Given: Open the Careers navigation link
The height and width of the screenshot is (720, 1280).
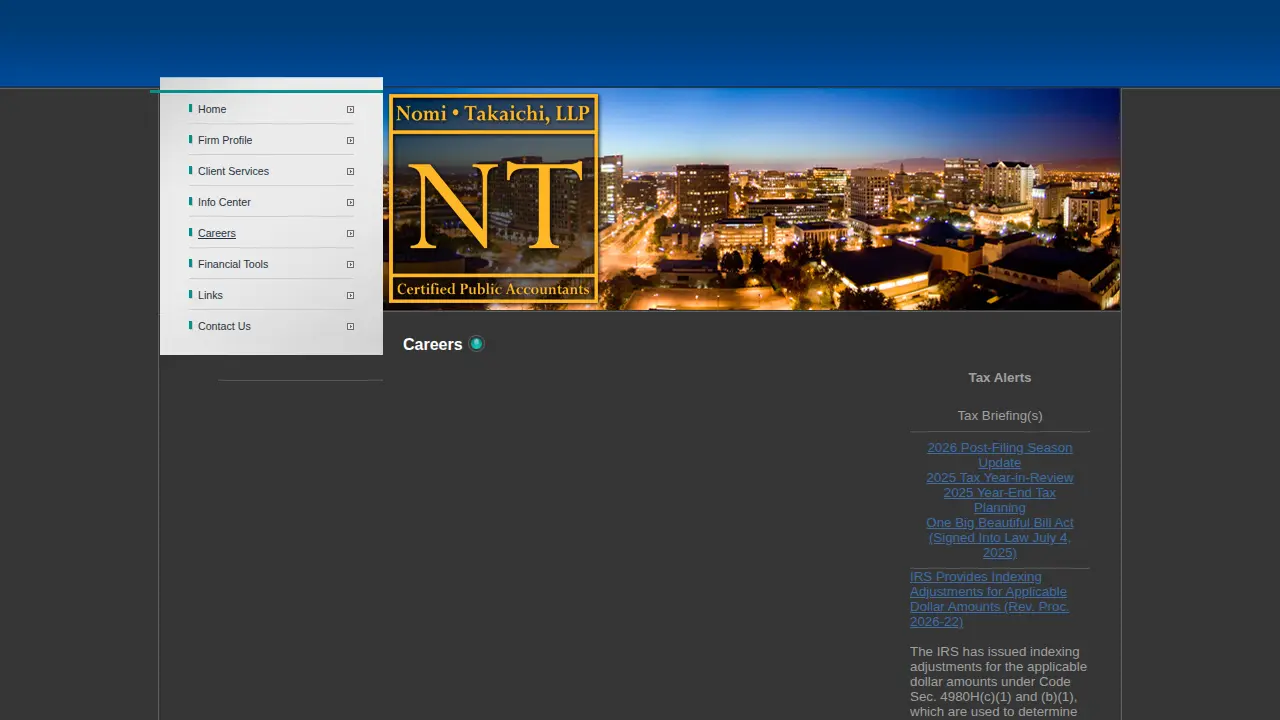Looking at the screenshot, I should [x=217, y=233].
